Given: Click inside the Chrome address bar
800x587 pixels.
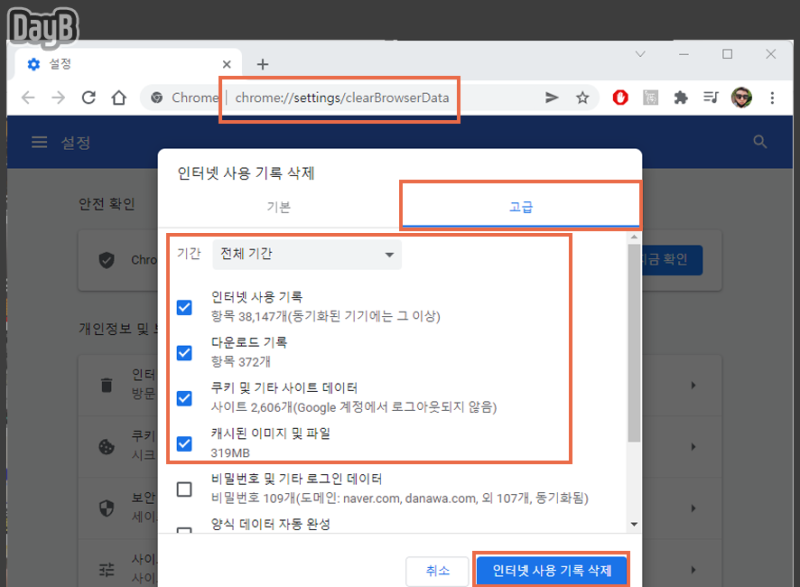Looking at the screenshot, I should tap(340, 98).
